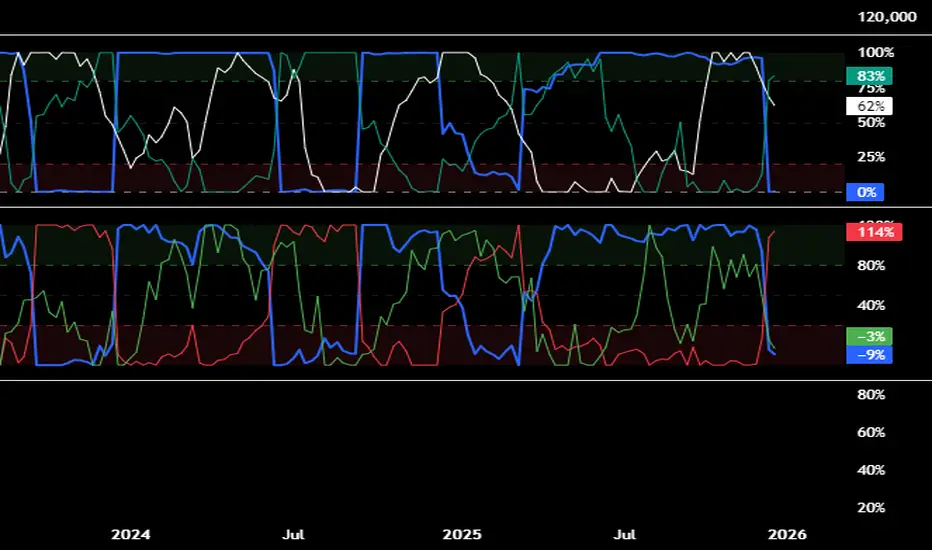Click the 25% label on upper pane scale

[x=871, y=157]
